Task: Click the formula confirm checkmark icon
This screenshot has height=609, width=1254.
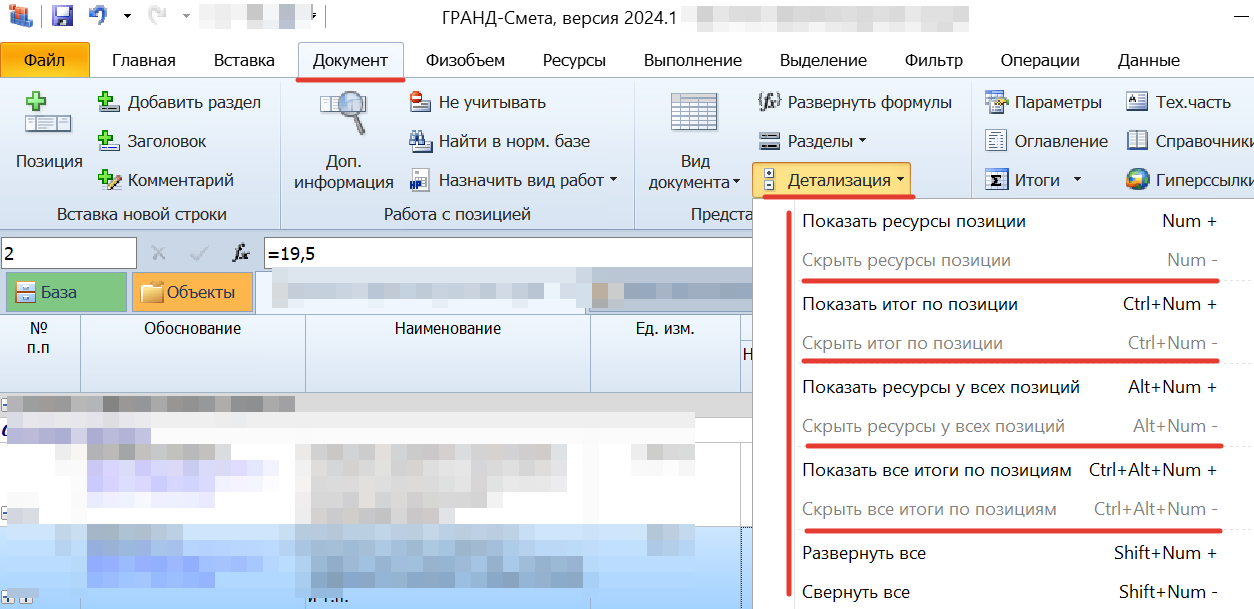Action: tap(199, 254)
